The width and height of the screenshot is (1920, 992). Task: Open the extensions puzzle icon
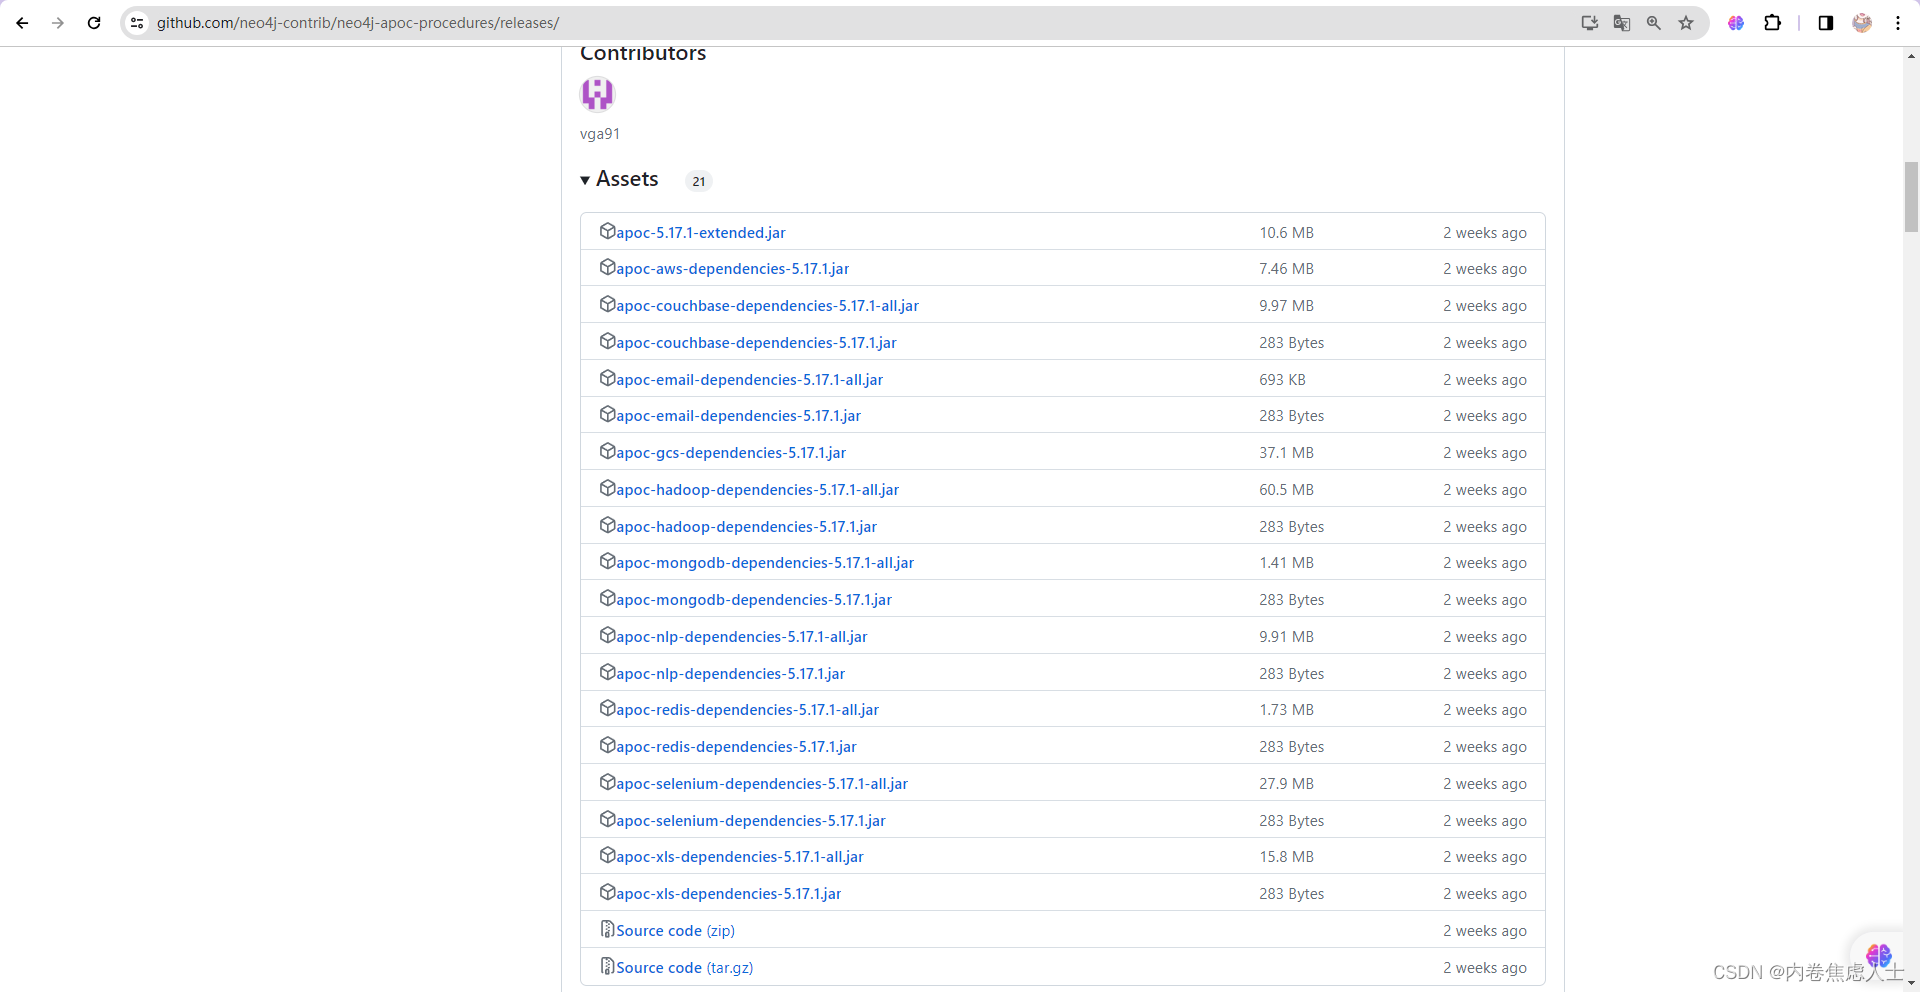(1772, 23)
